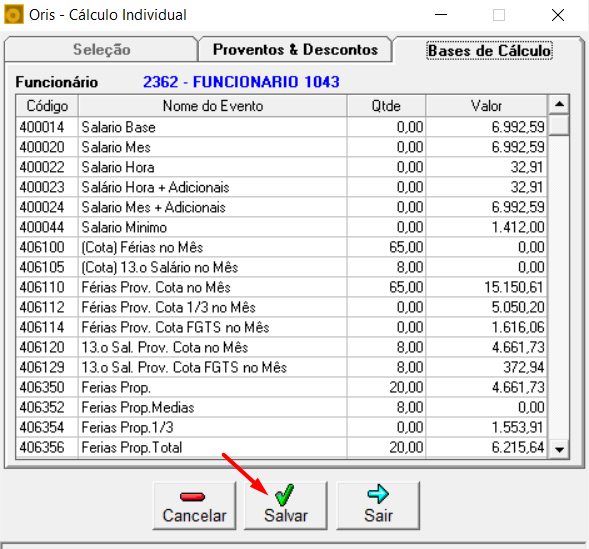Viewport: 589px width, 549px height.
Task: Click code cell 400044
Action: pos(47,227)
